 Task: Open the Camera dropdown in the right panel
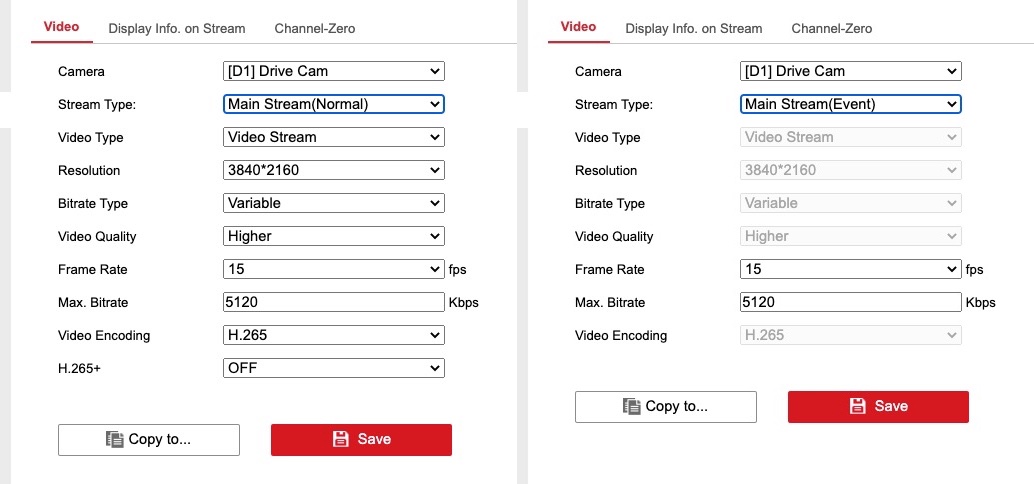(850, 71)
